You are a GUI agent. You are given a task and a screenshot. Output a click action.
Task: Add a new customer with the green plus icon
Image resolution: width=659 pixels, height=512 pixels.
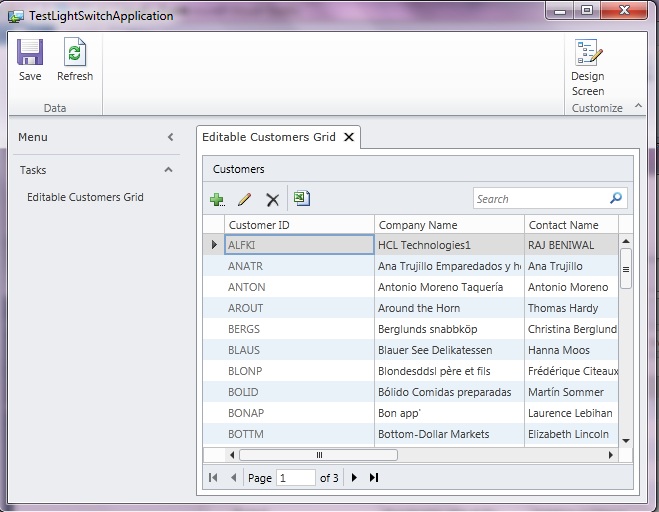[x=217, y=199]
